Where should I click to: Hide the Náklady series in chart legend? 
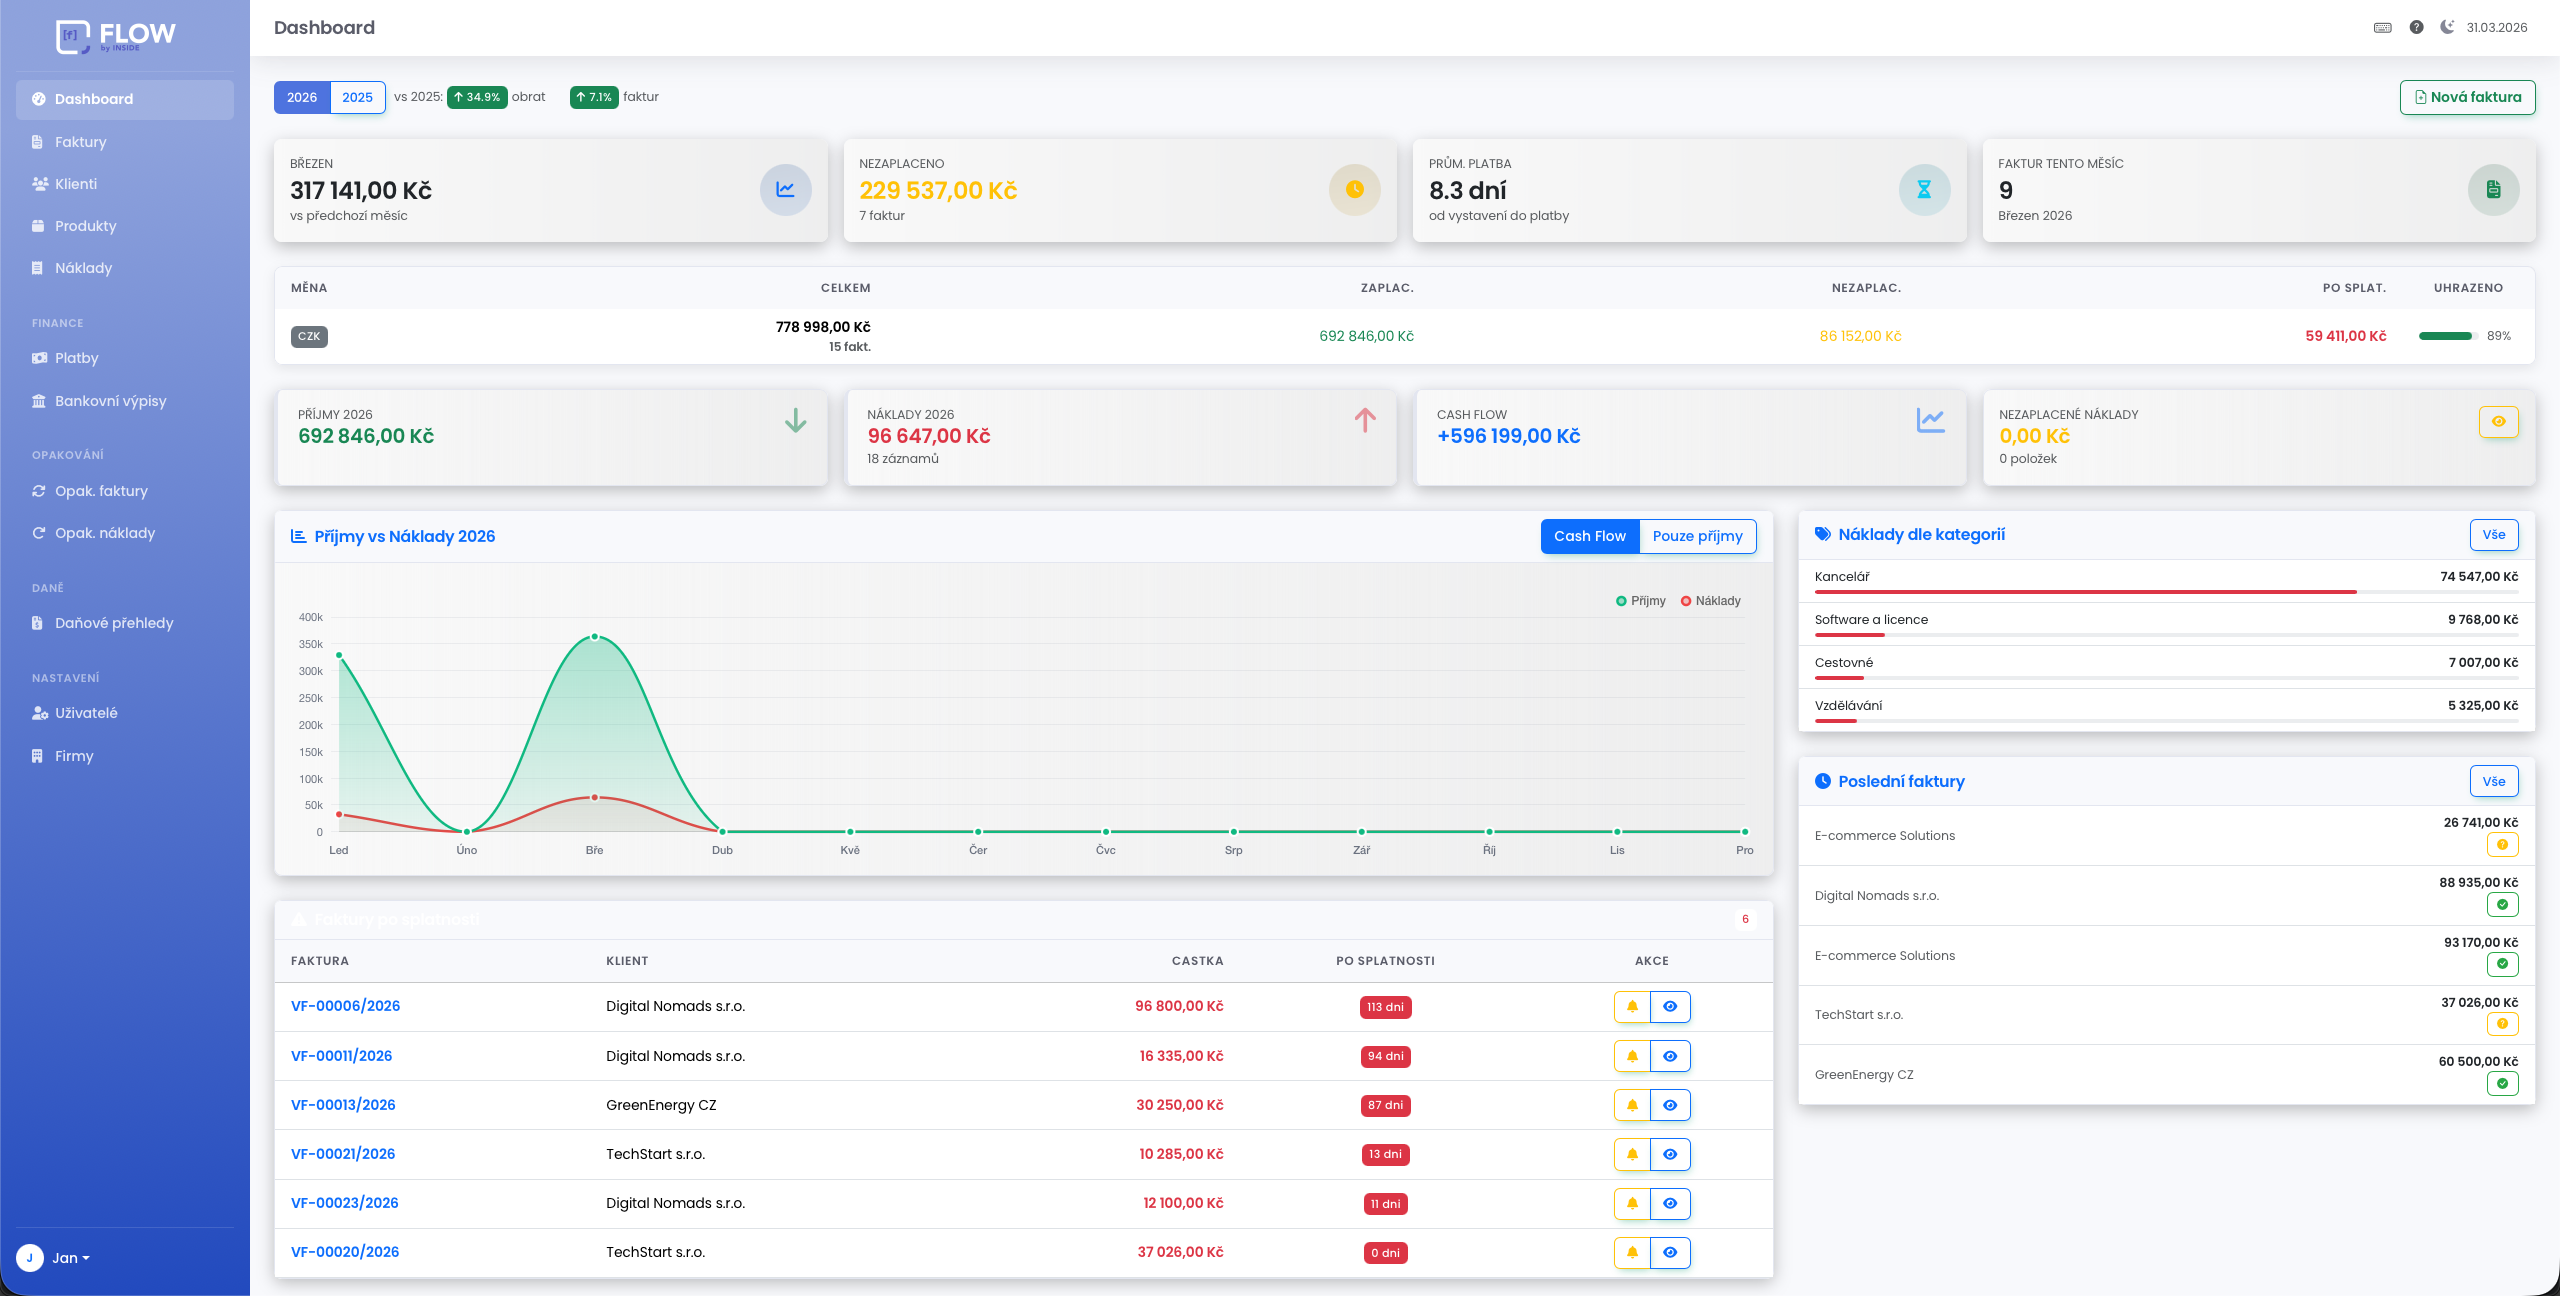point(1711,601)
